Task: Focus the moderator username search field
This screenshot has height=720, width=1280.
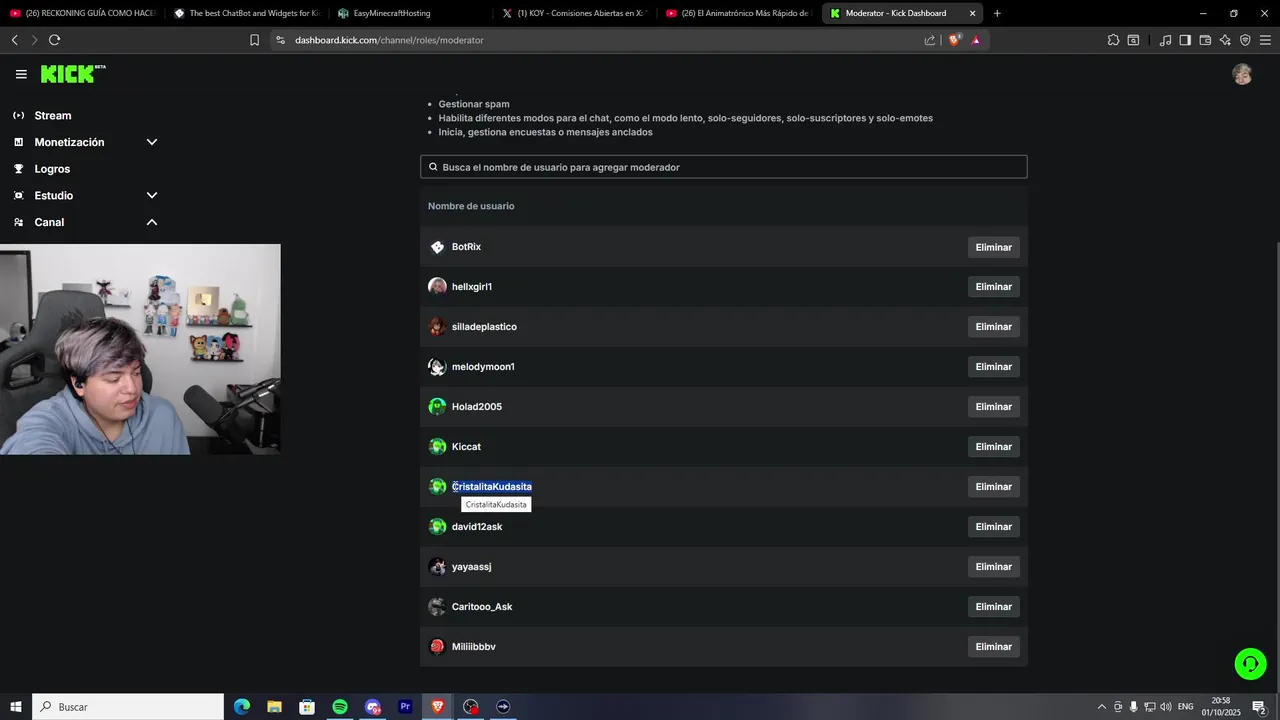Action: (x=723, y=167)
